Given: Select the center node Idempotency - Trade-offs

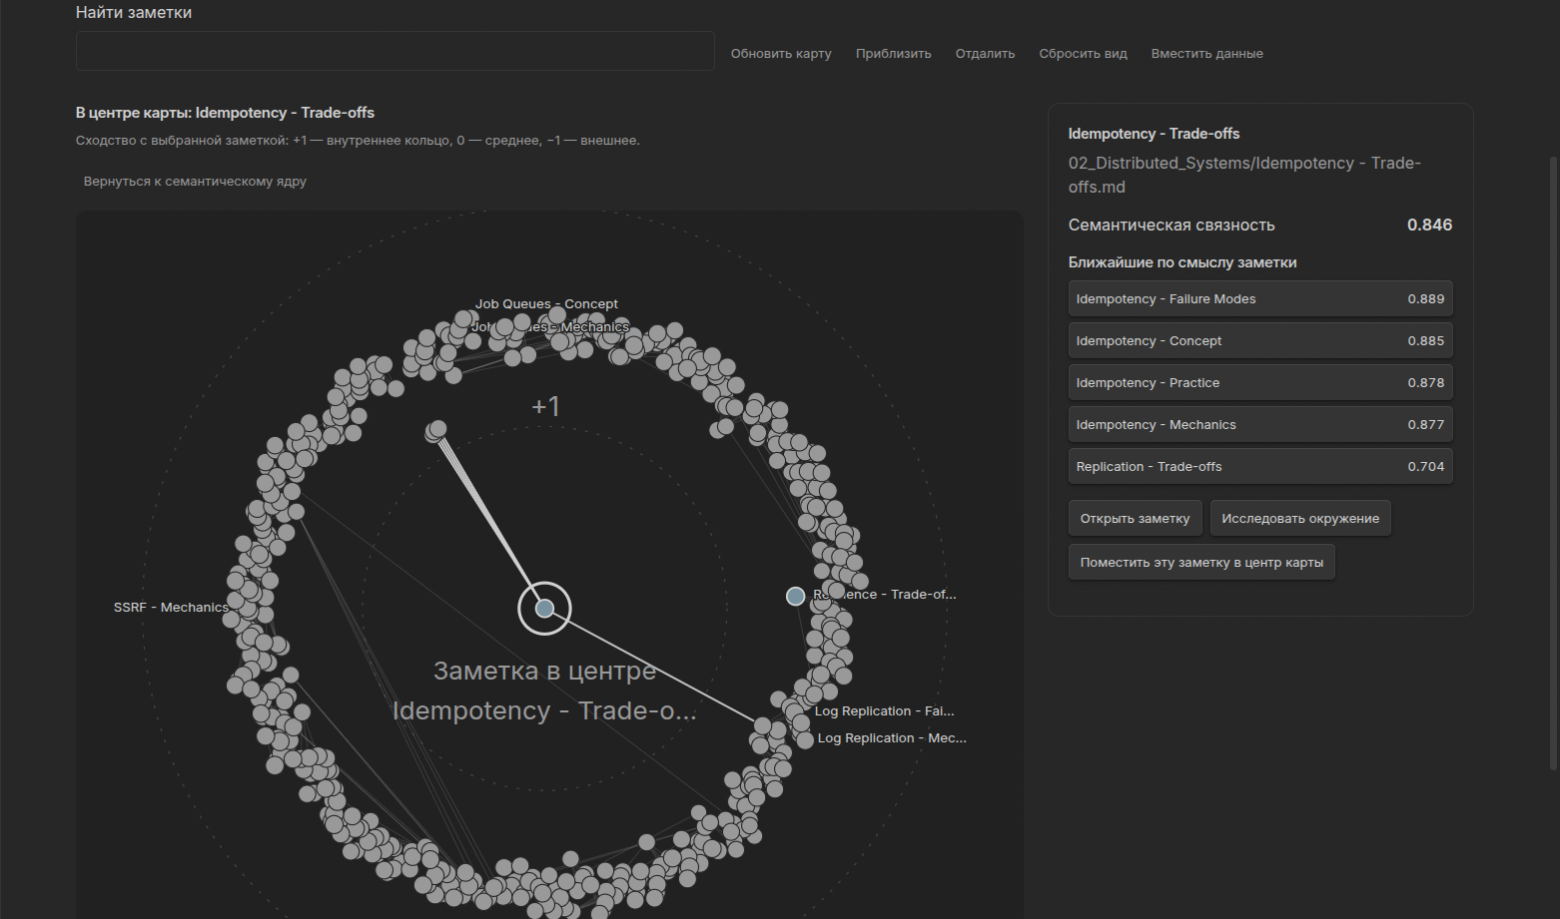Looking at the screenshot, I should 544,608.
